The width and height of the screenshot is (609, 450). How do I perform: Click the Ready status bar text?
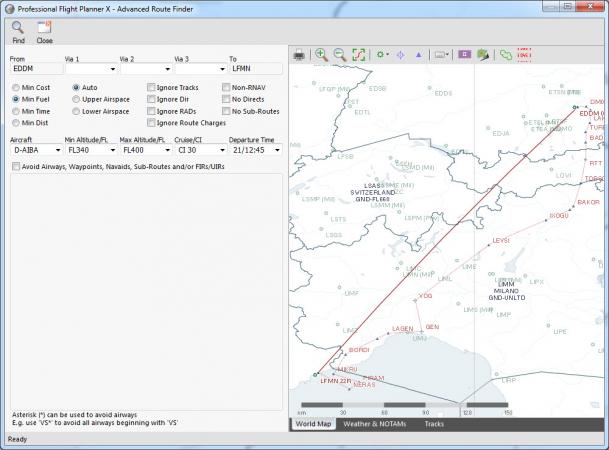pos(17,439)
